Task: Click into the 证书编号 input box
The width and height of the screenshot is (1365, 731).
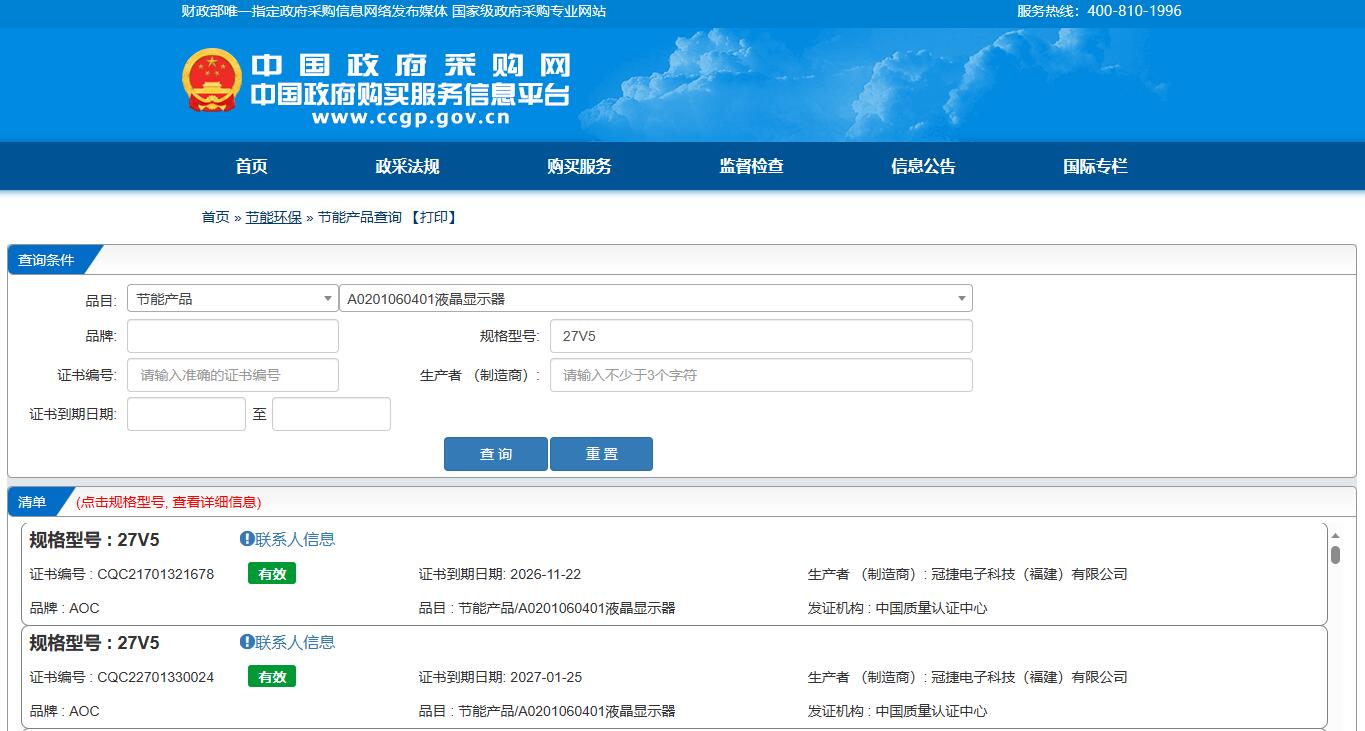Action: 232,375
